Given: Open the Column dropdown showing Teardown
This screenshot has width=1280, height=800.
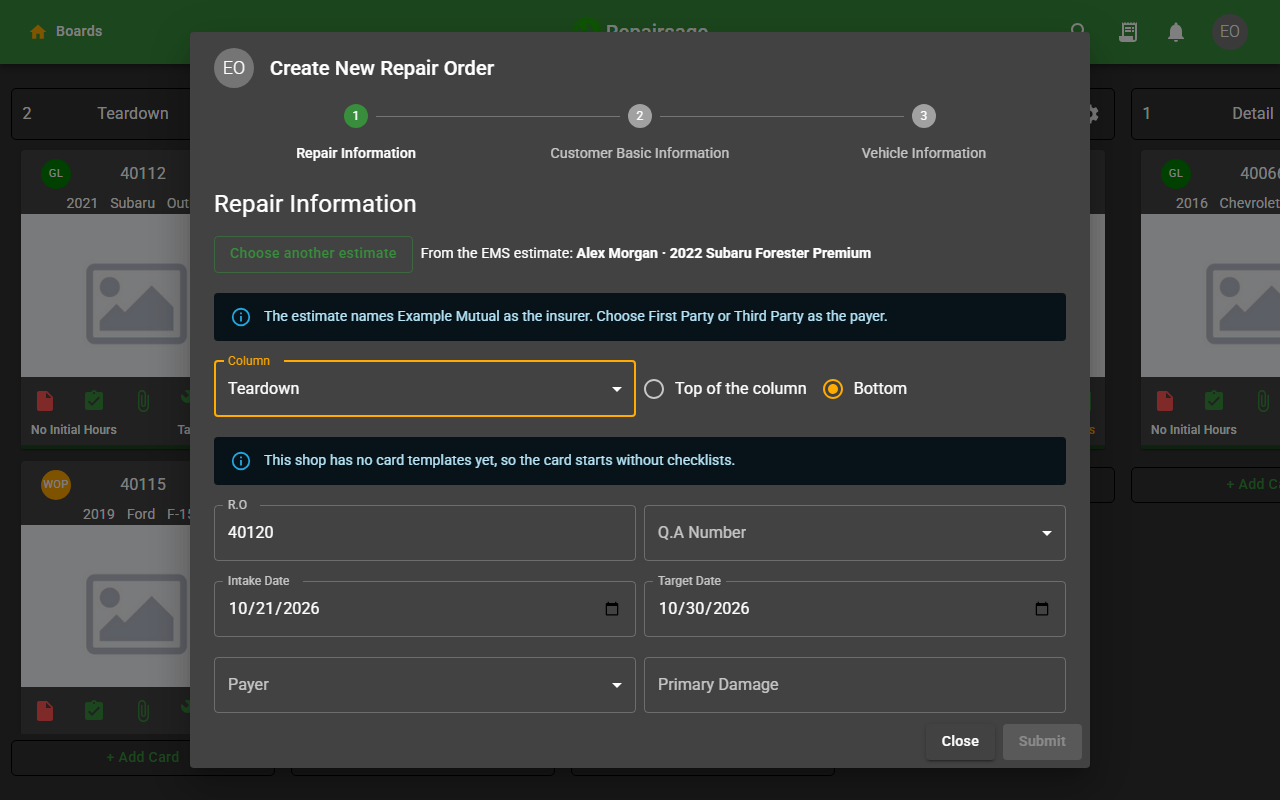Looking at the screenshot, I should click(425, 389).
